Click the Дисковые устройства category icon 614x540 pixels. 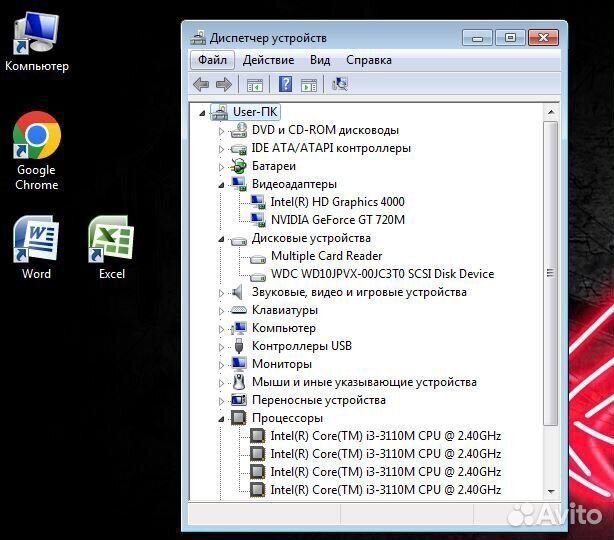coord(238,240)
